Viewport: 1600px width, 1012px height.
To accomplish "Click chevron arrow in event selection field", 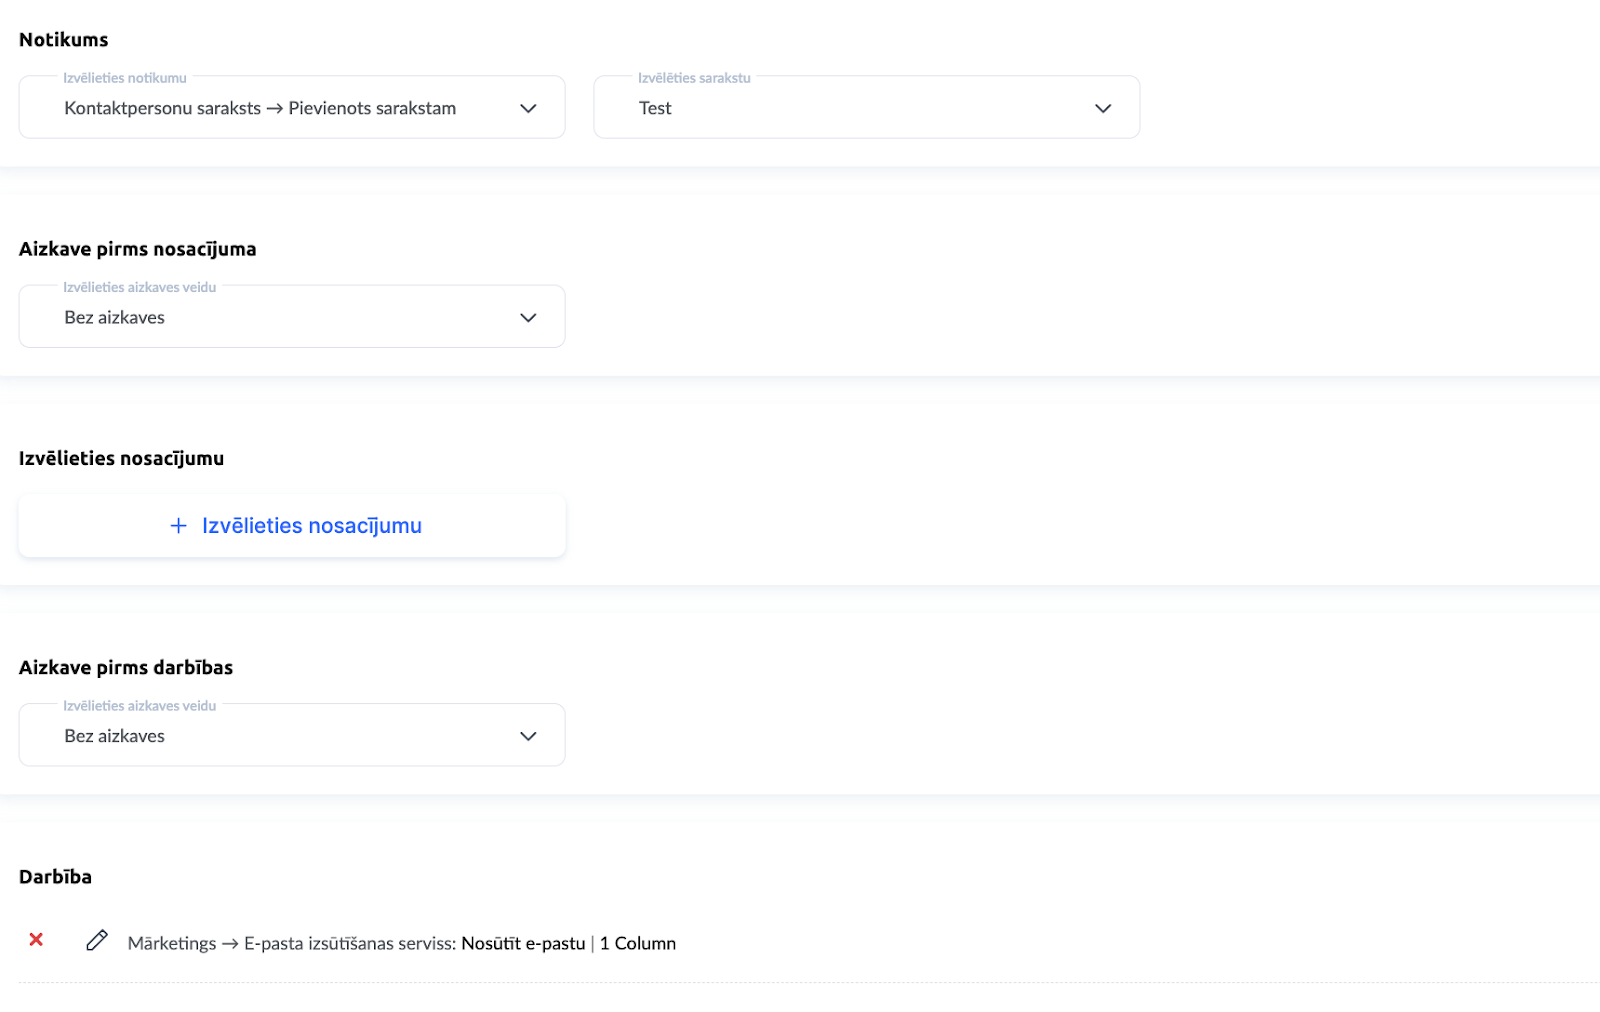I will 528,108.
